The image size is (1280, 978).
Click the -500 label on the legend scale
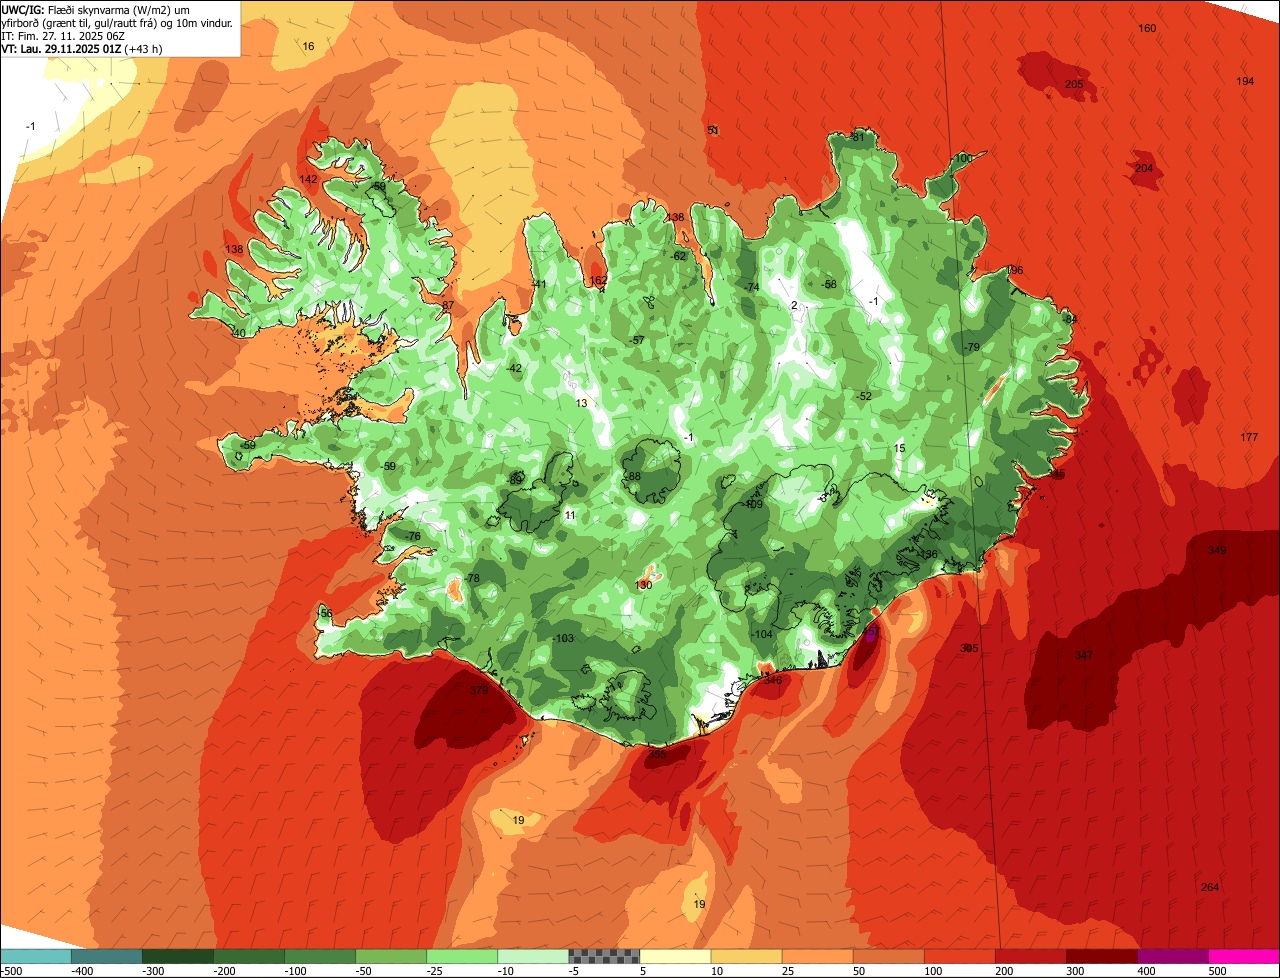point(12,971)
